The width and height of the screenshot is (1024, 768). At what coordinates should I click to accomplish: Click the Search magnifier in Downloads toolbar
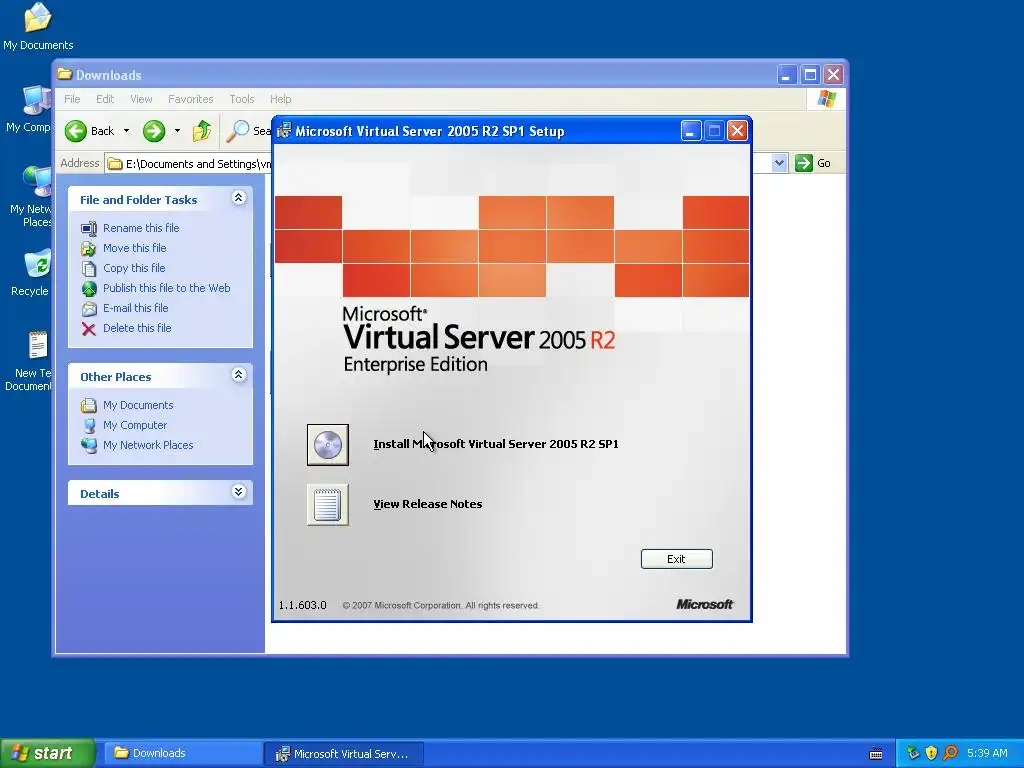pyautogui.click(x=238, y=131)
